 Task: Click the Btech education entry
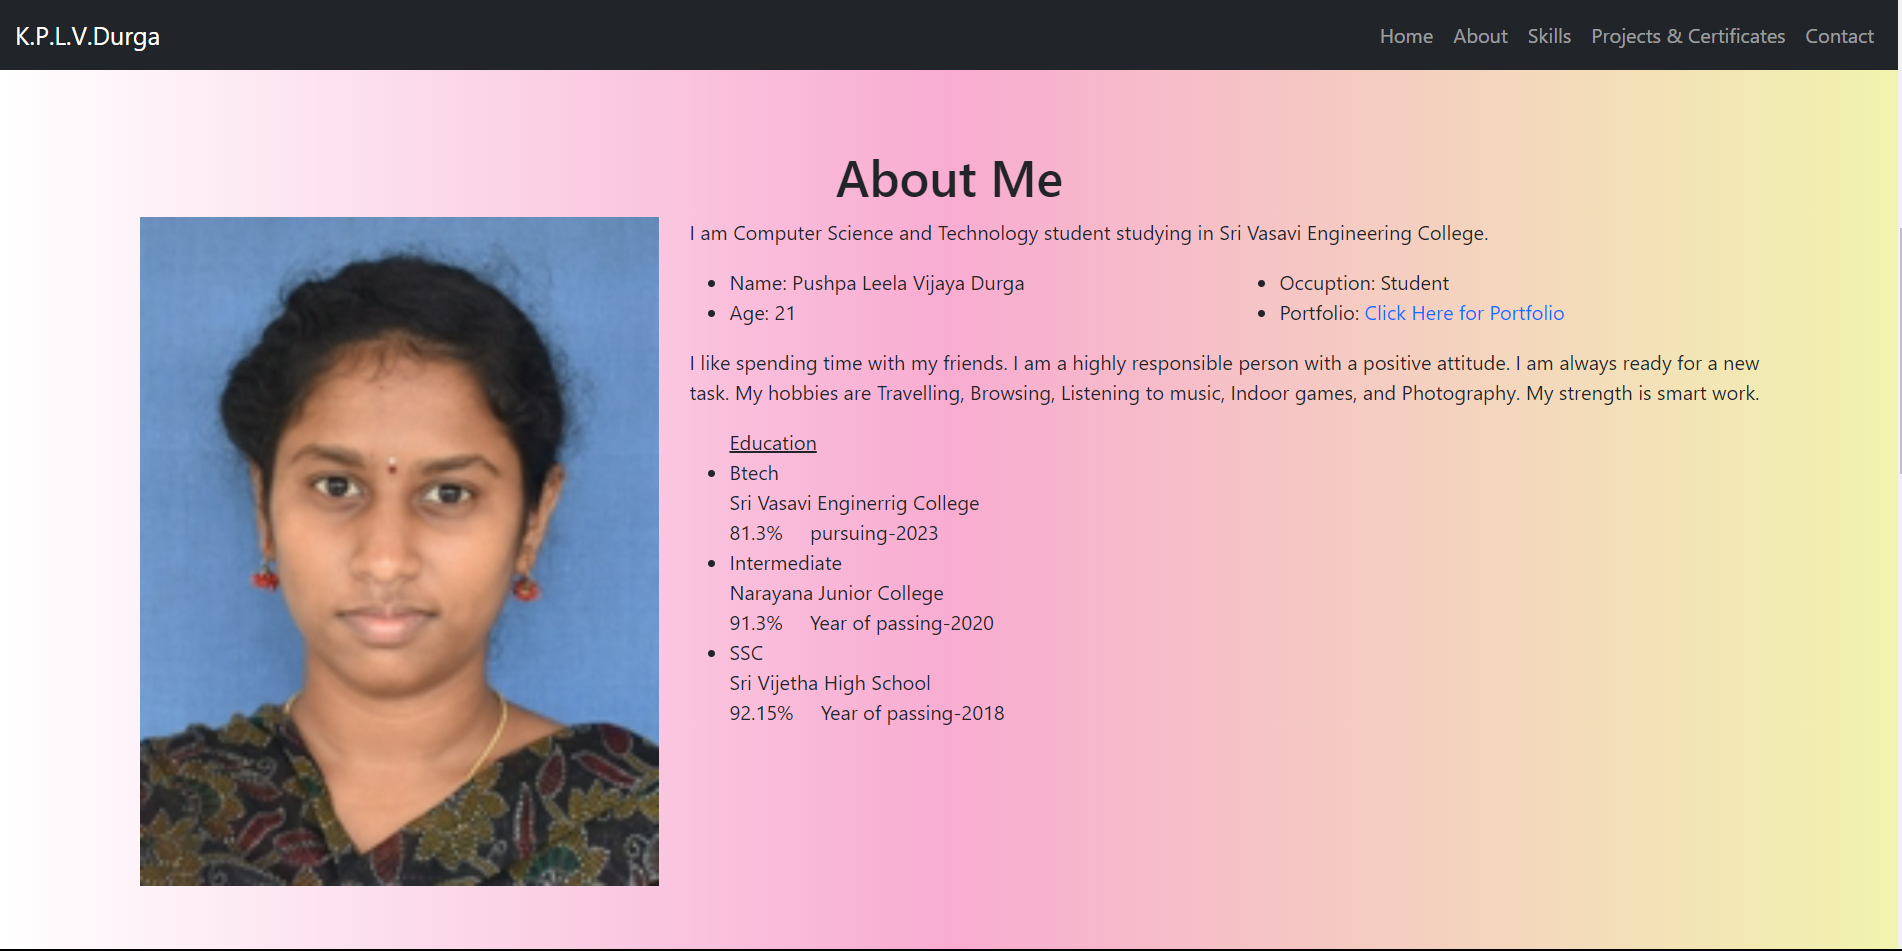(753, 473)
